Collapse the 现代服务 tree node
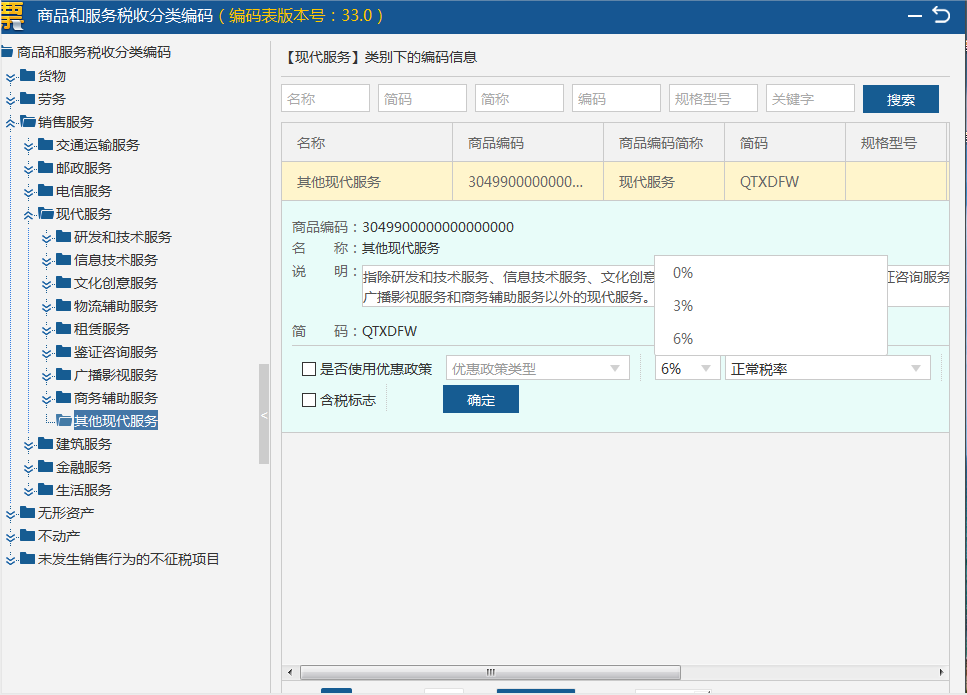The height and width of the screenshot is (695, 967). coord(29,214)
